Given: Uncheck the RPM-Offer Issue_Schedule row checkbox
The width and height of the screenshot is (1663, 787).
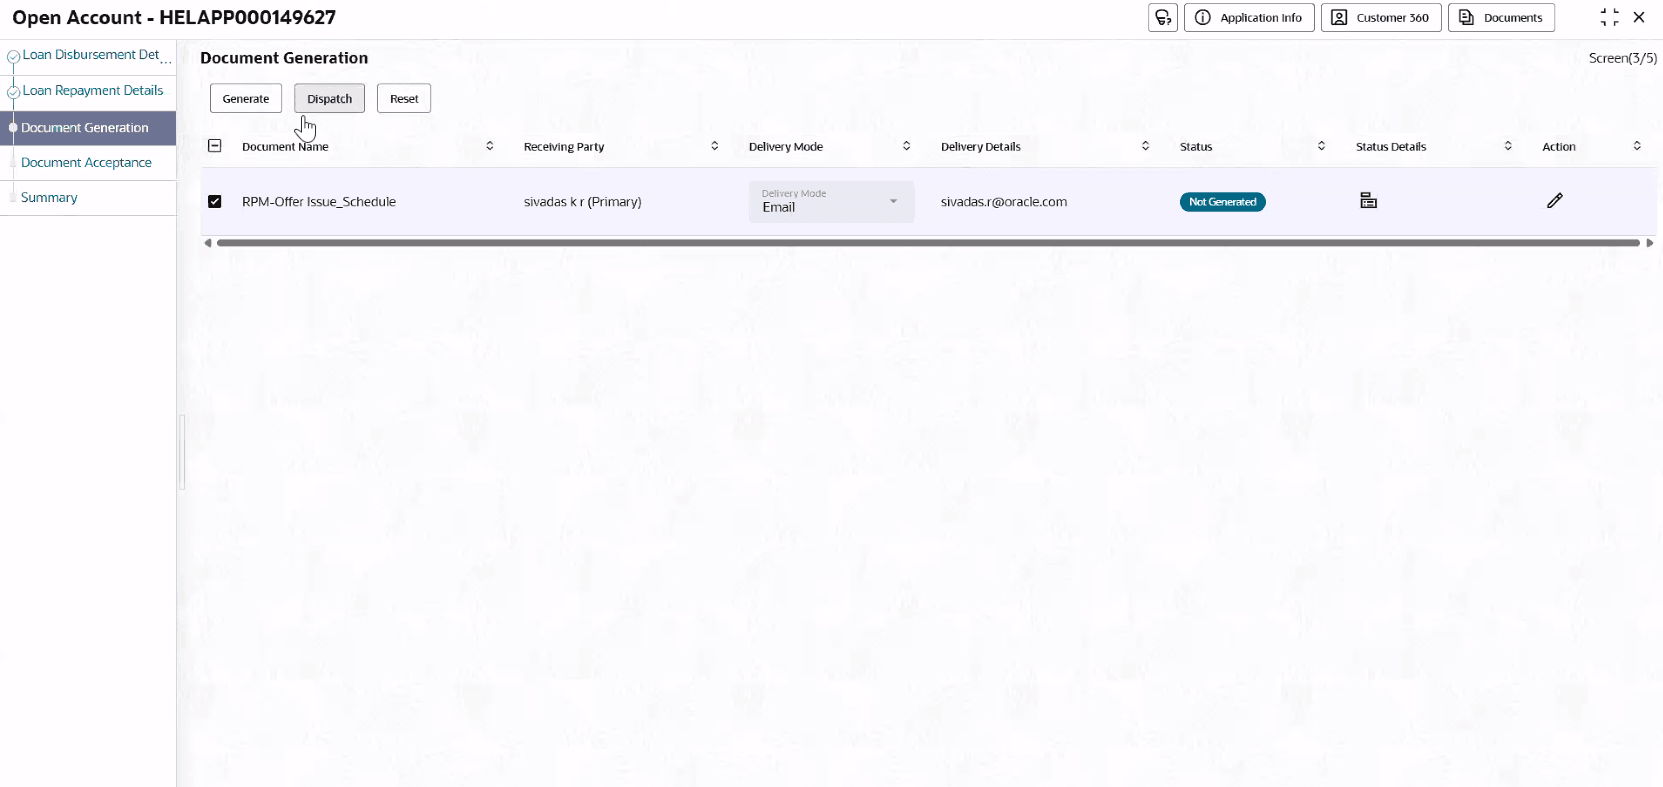Looking at the screenshot, I should click(214, 201).
